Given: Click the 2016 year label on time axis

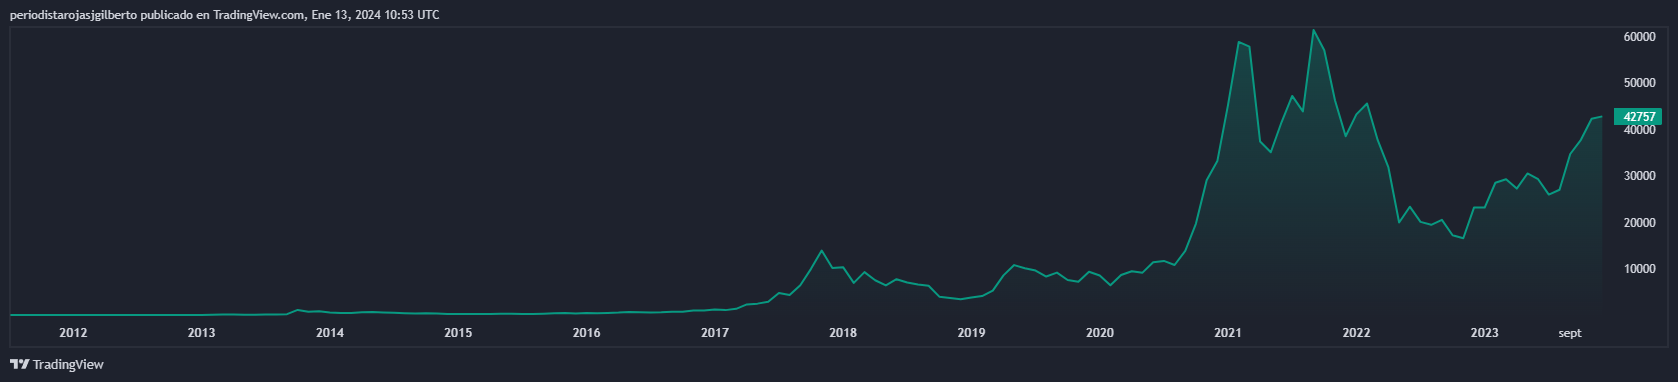Looking at the screenshot, I should coord(586,333).
